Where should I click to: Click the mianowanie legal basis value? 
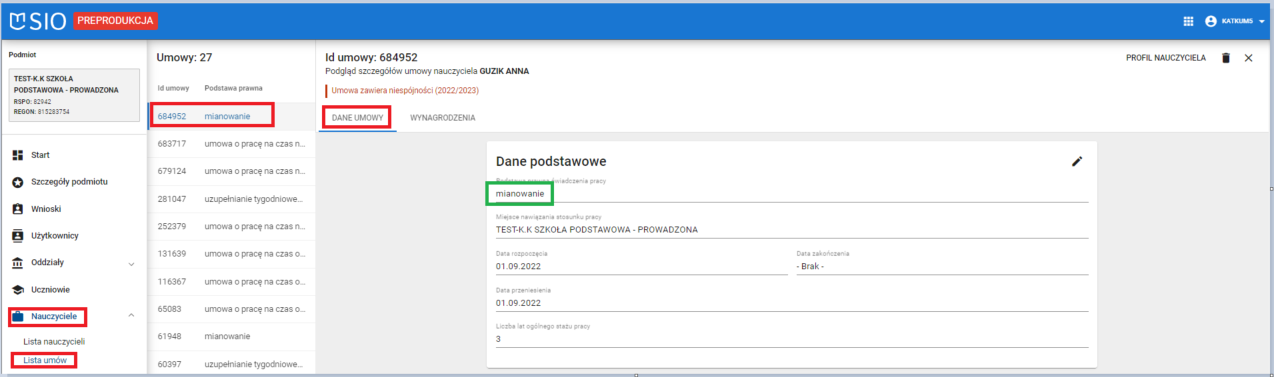[519, 193]
